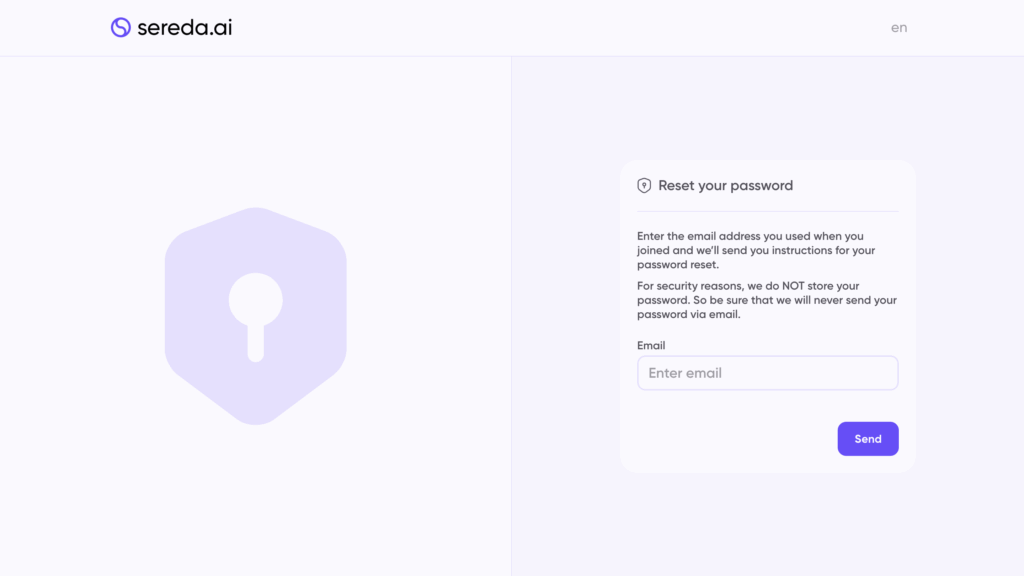Click the "Enter email" placeholder text
This screenshot has width=1024, height=576.
685,373
